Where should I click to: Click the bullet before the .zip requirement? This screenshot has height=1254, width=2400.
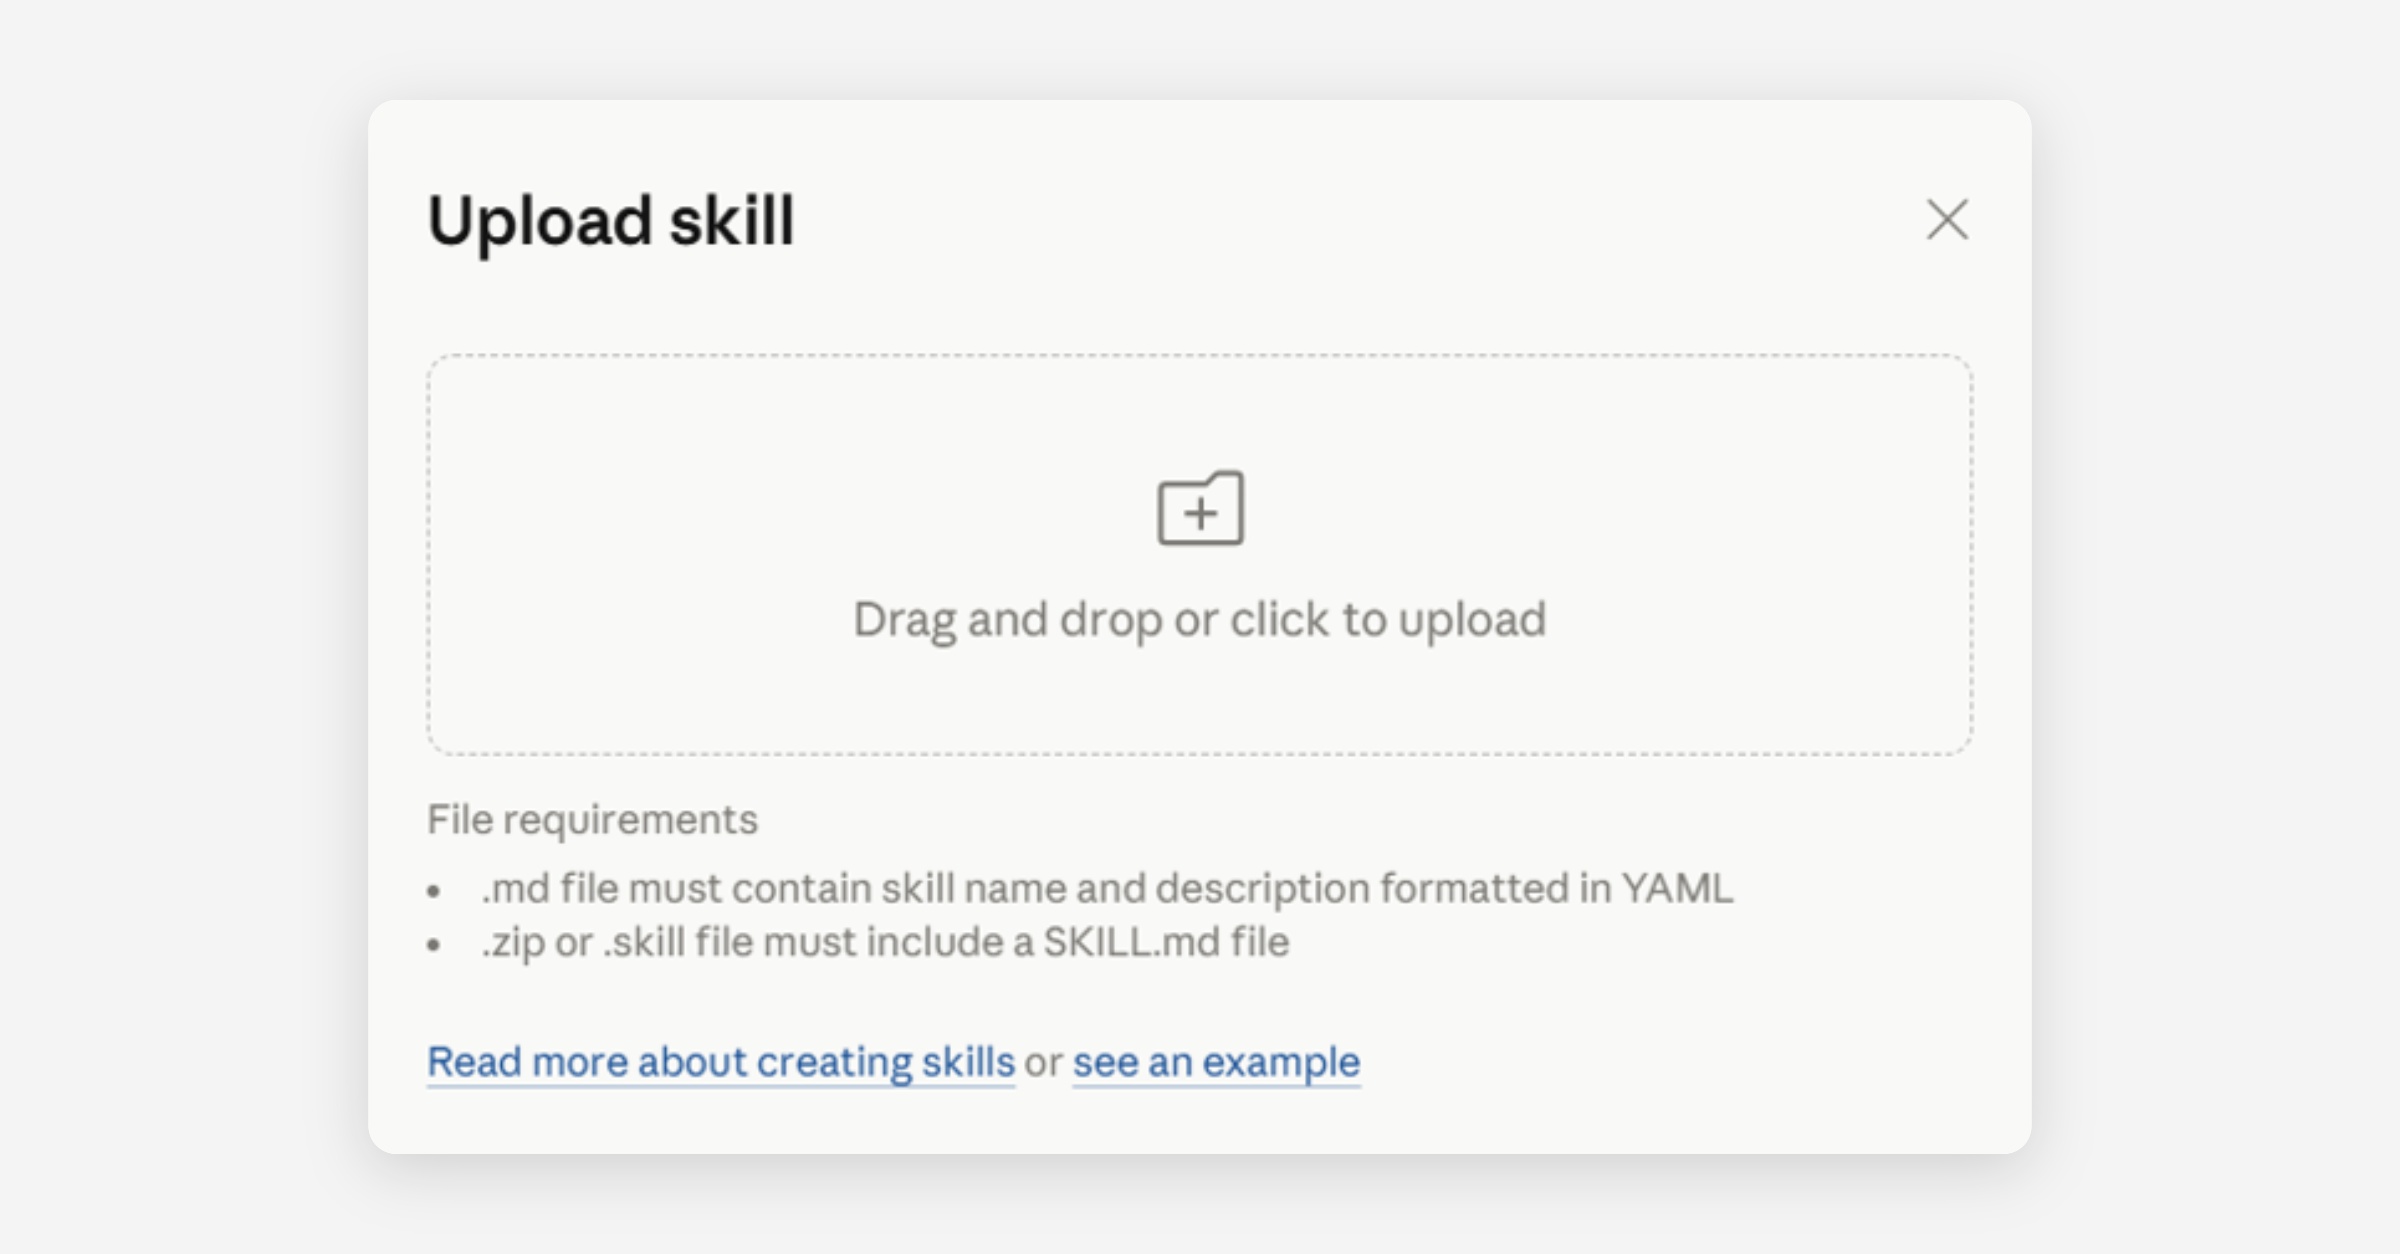[434, 945]
